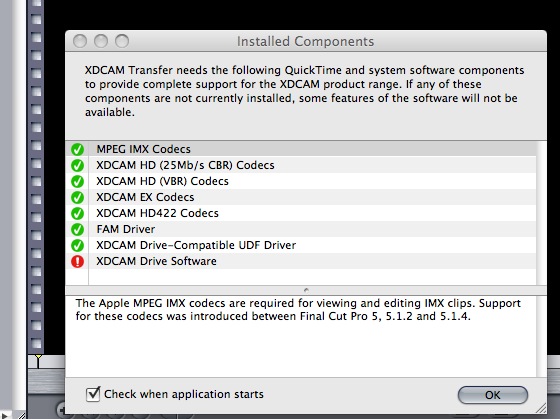This screenshot has height=419, width=560.
Task: Click green check icon beside XDCAM HD (25Mb/s CBR)
Action: tap(77, 165)
